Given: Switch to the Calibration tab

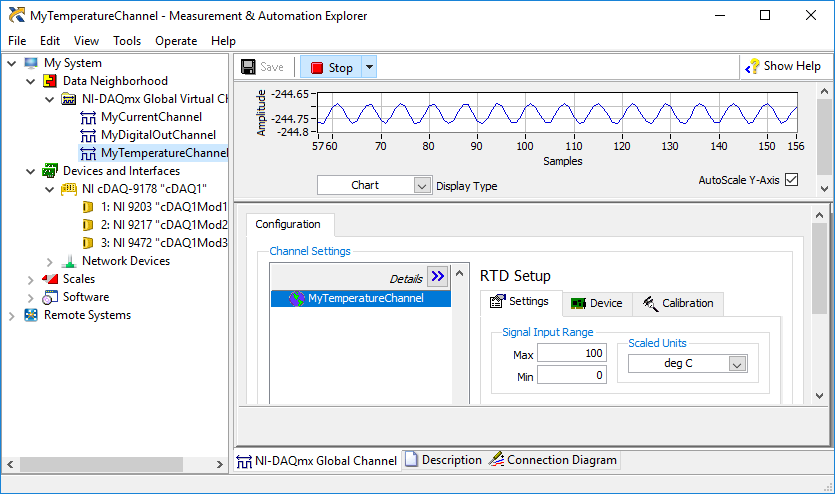Looking at the screenshot, I should (678, 303).
